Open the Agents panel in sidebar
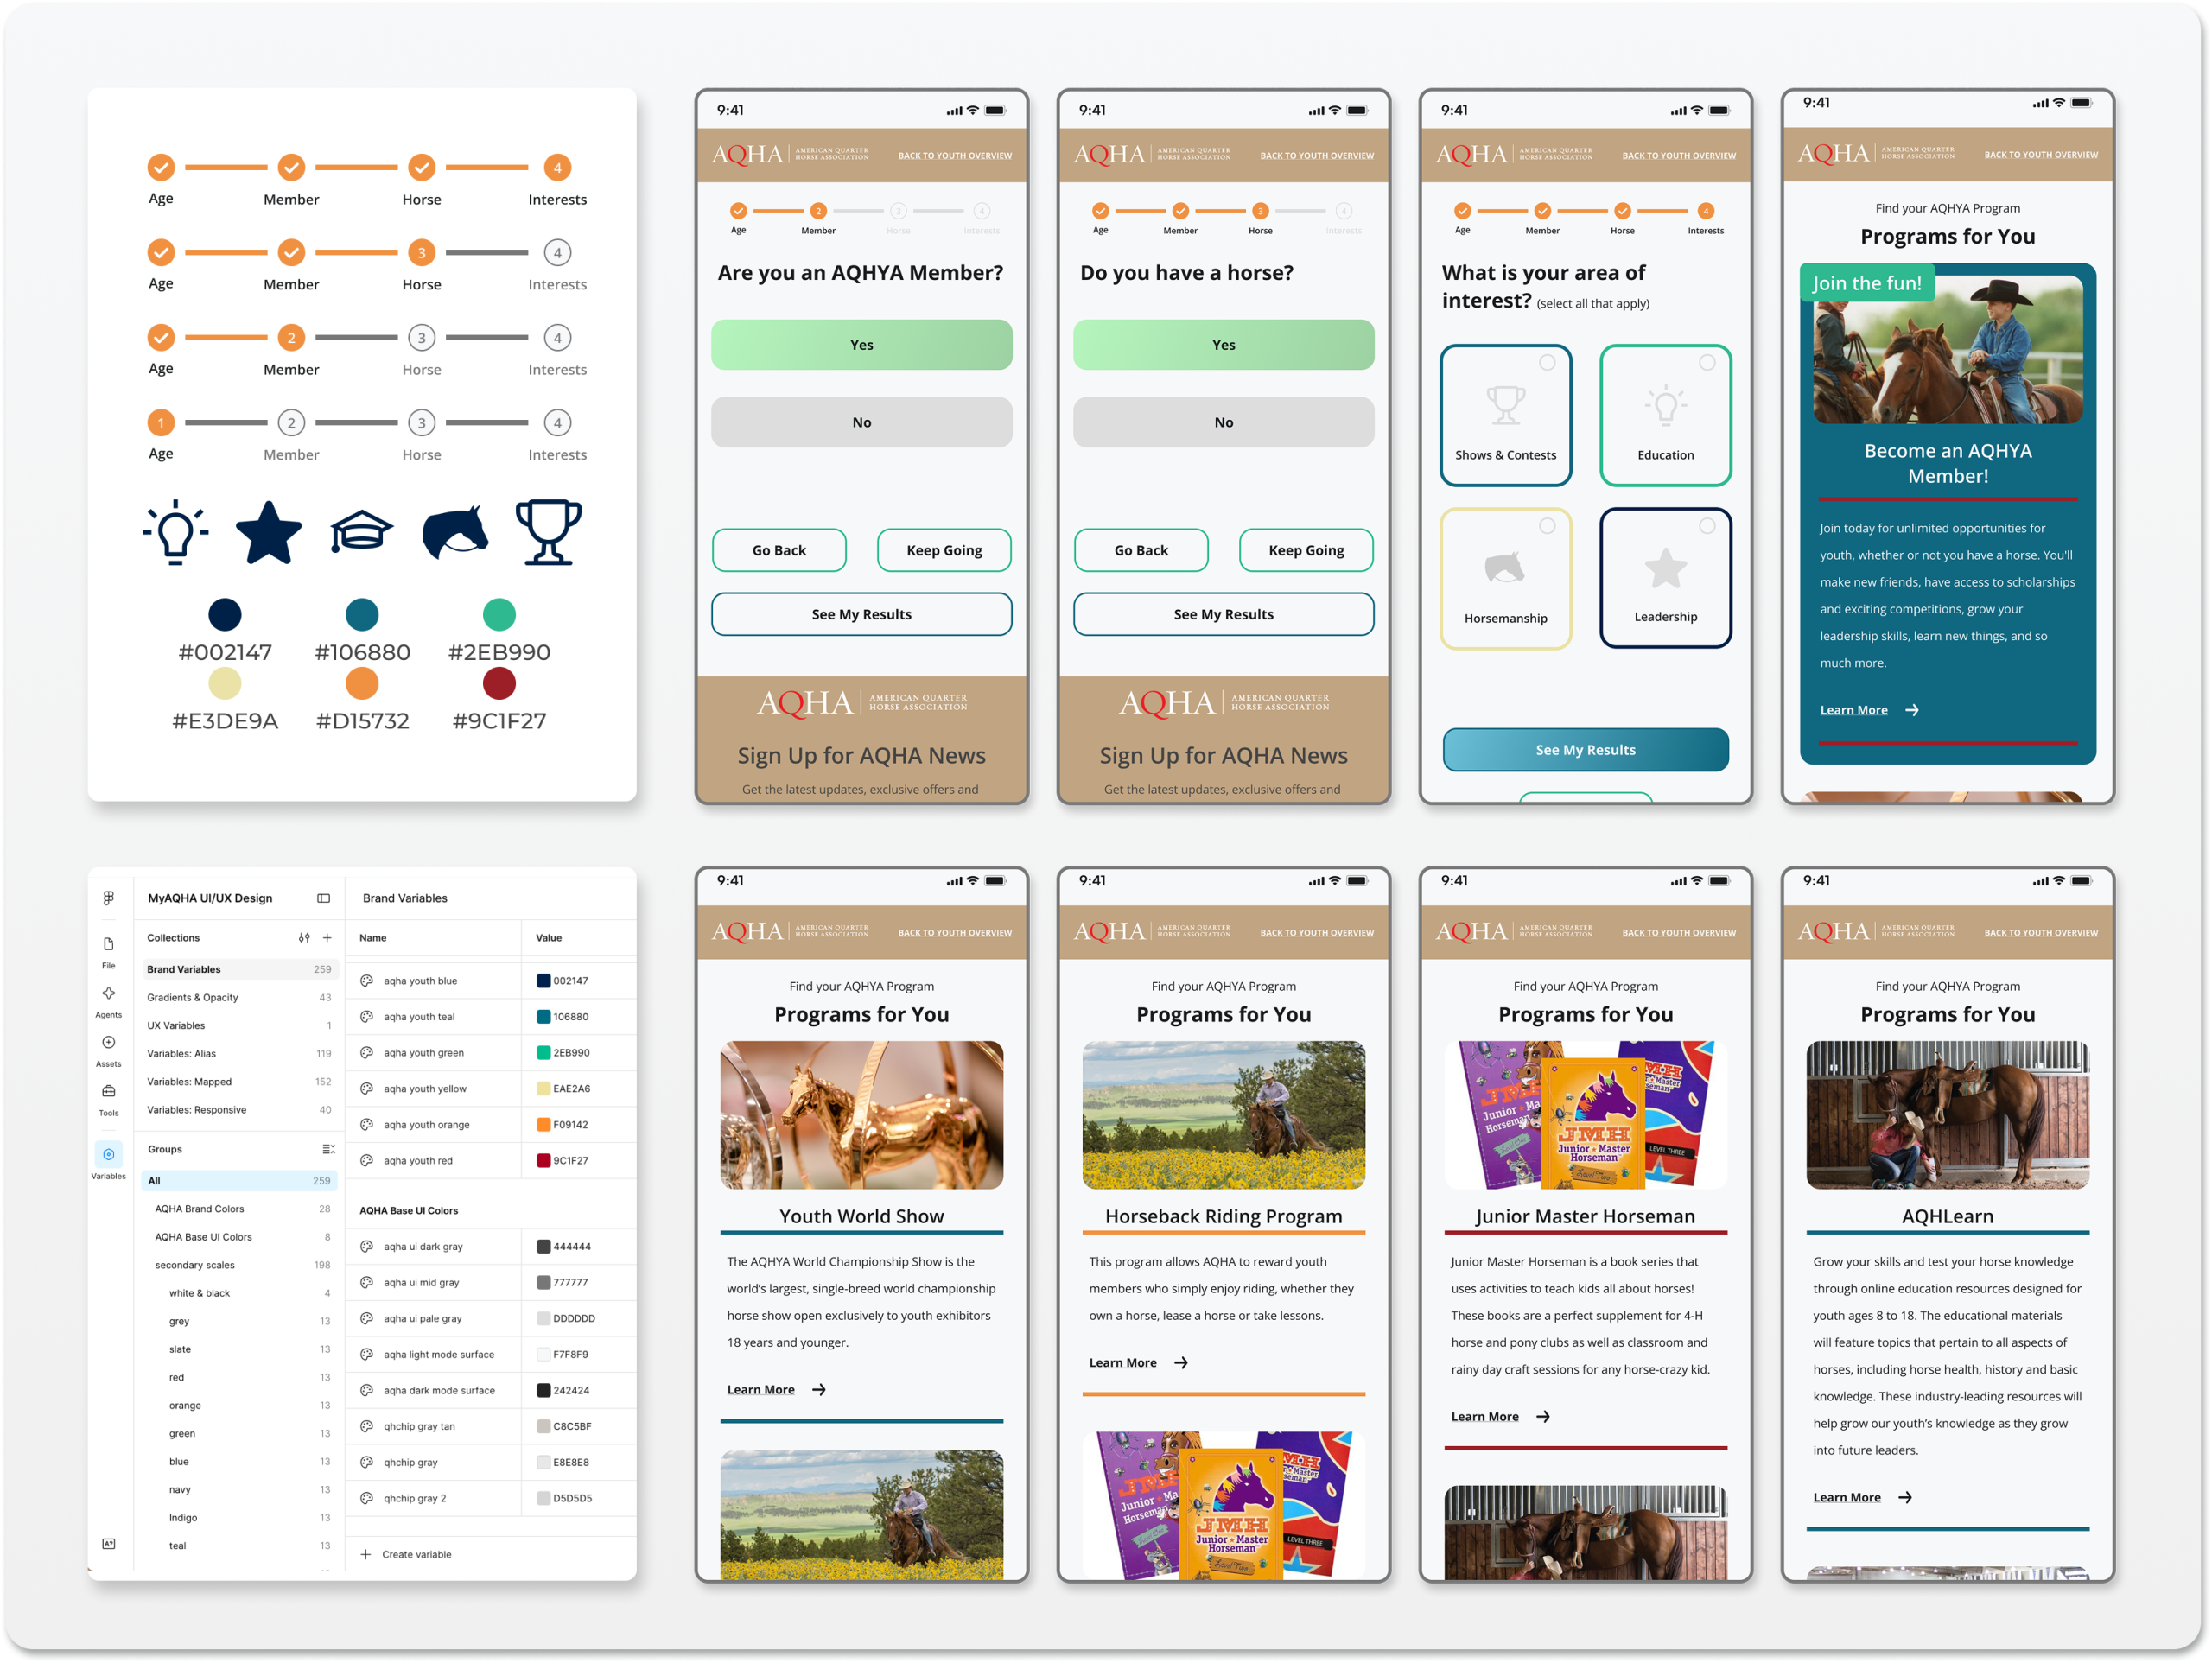This screenshot has height=1663, width=2212. pyautogui.click(x=108, y=1001)
